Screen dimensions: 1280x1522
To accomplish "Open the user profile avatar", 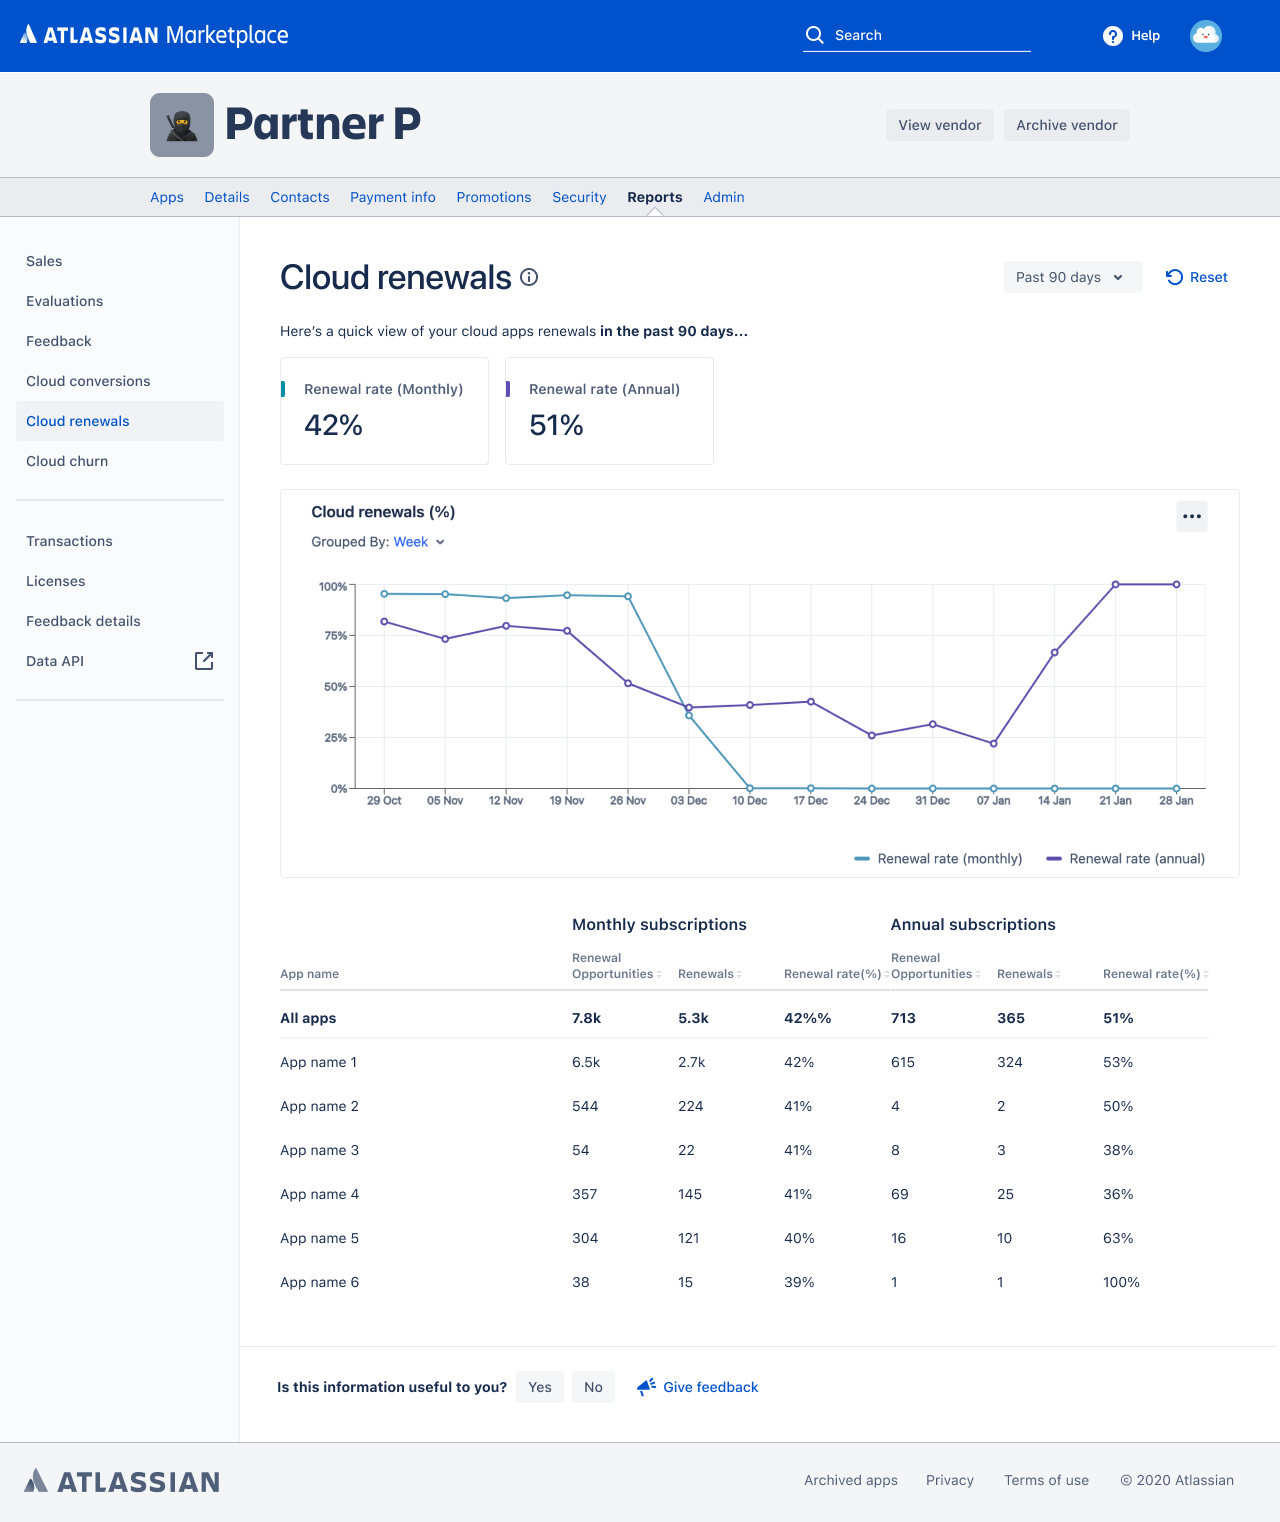I will click(x=1205, y=36).
